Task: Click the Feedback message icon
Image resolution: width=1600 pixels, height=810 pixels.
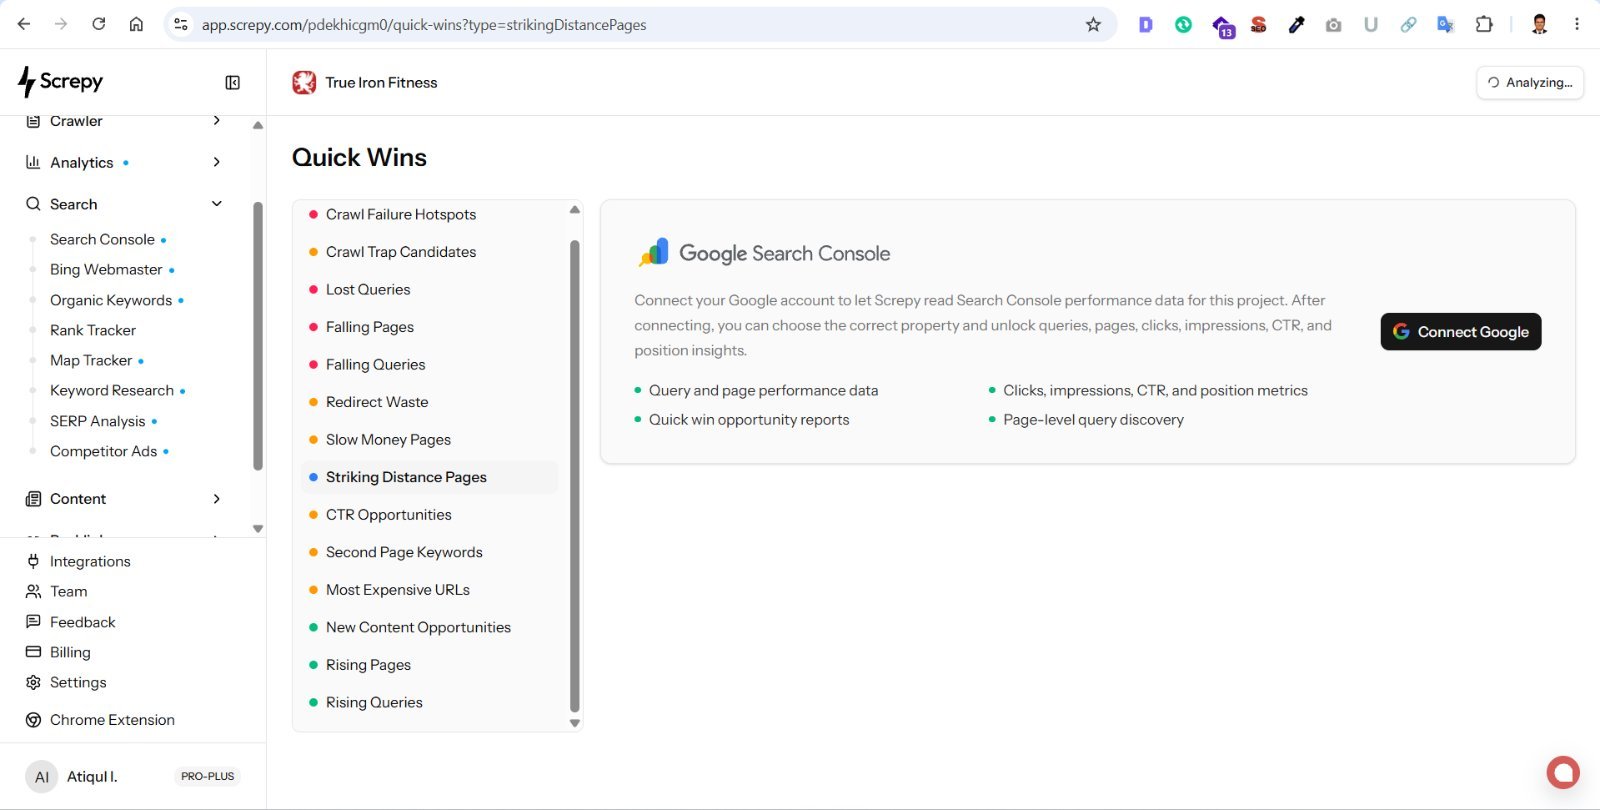Action: [x=33, y=622]
